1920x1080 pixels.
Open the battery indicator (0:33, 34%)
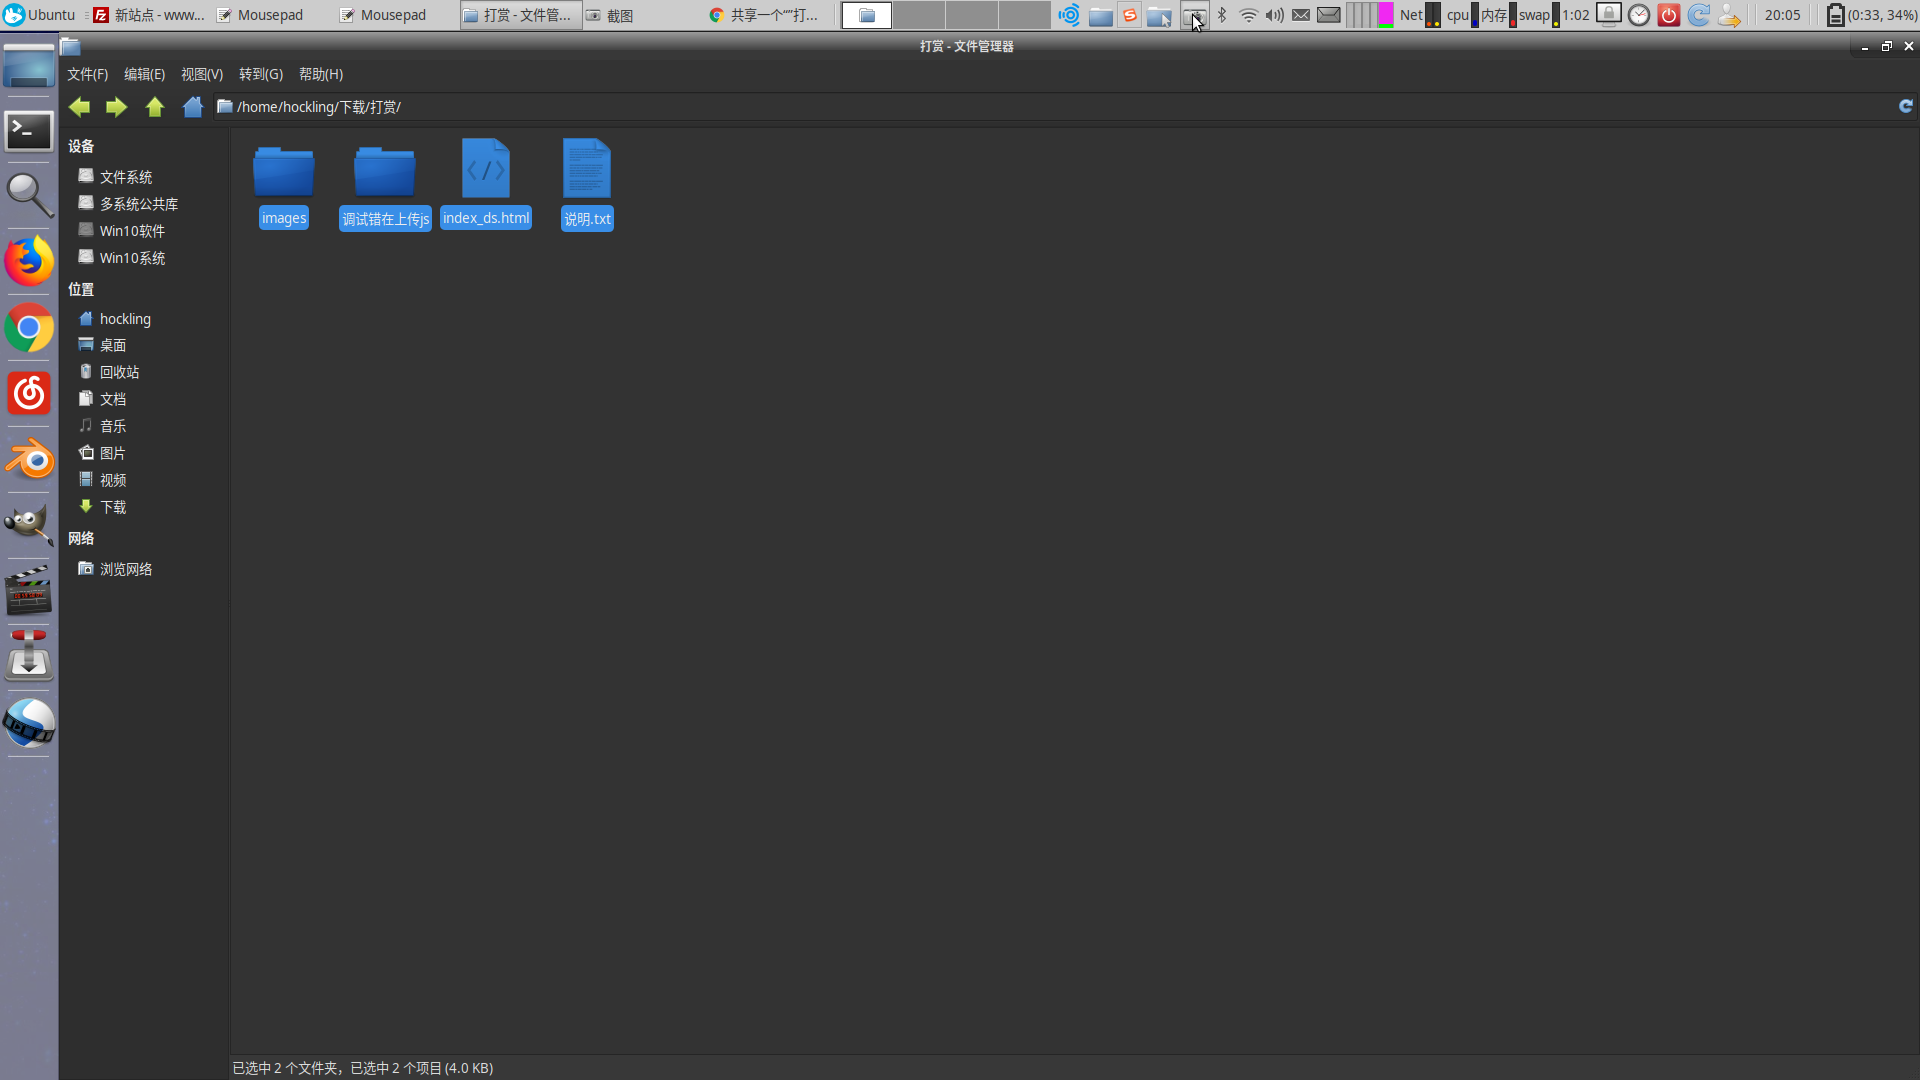coord(1871,15)
